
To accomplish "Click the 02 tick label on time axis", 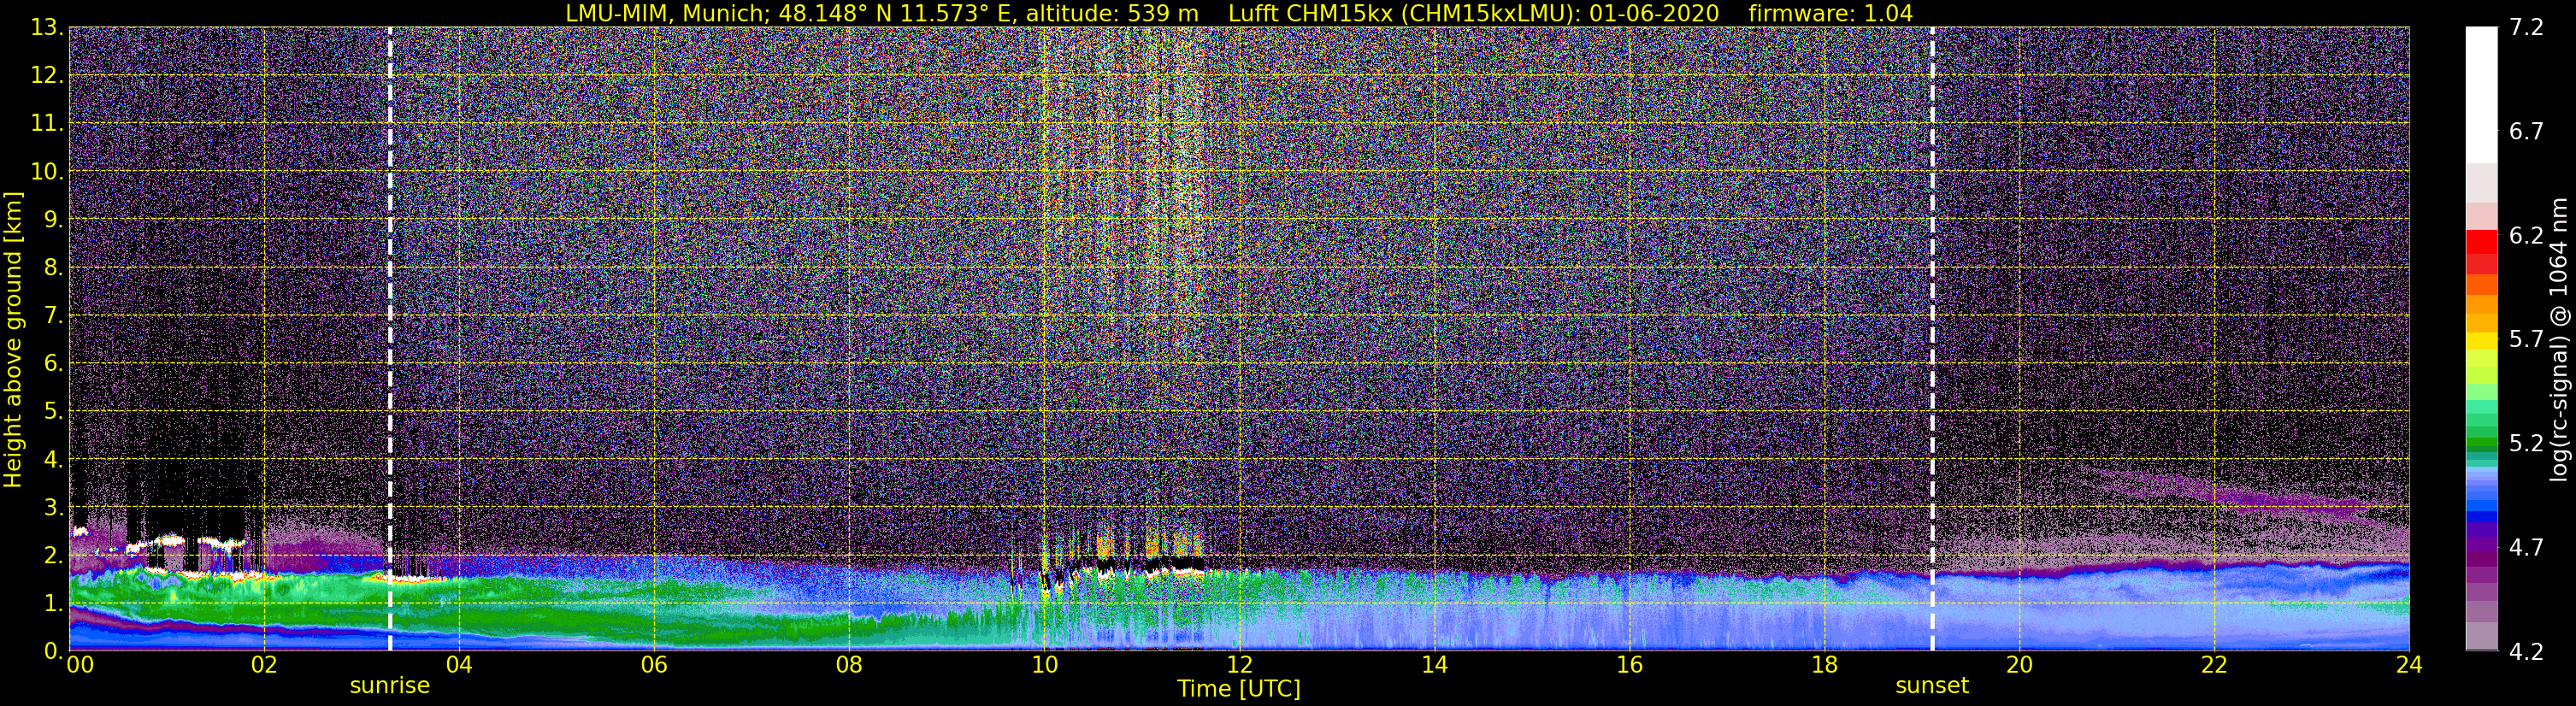I will (264, 664).
